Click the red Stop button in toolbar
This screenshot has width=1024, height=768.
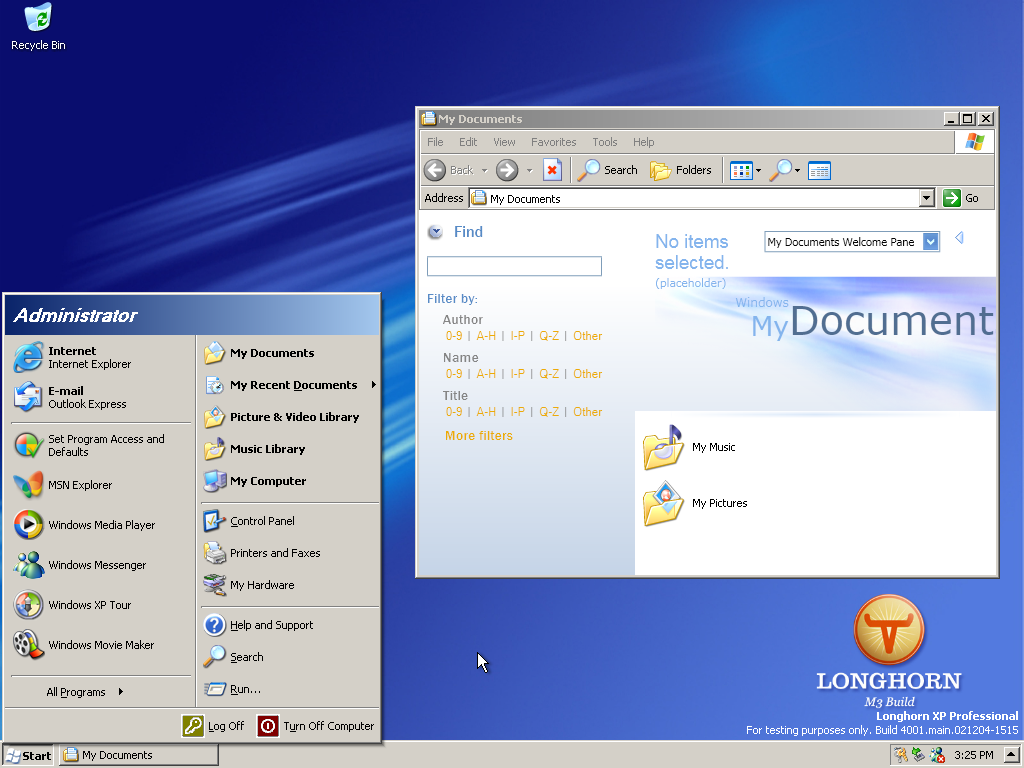(552, 170)
